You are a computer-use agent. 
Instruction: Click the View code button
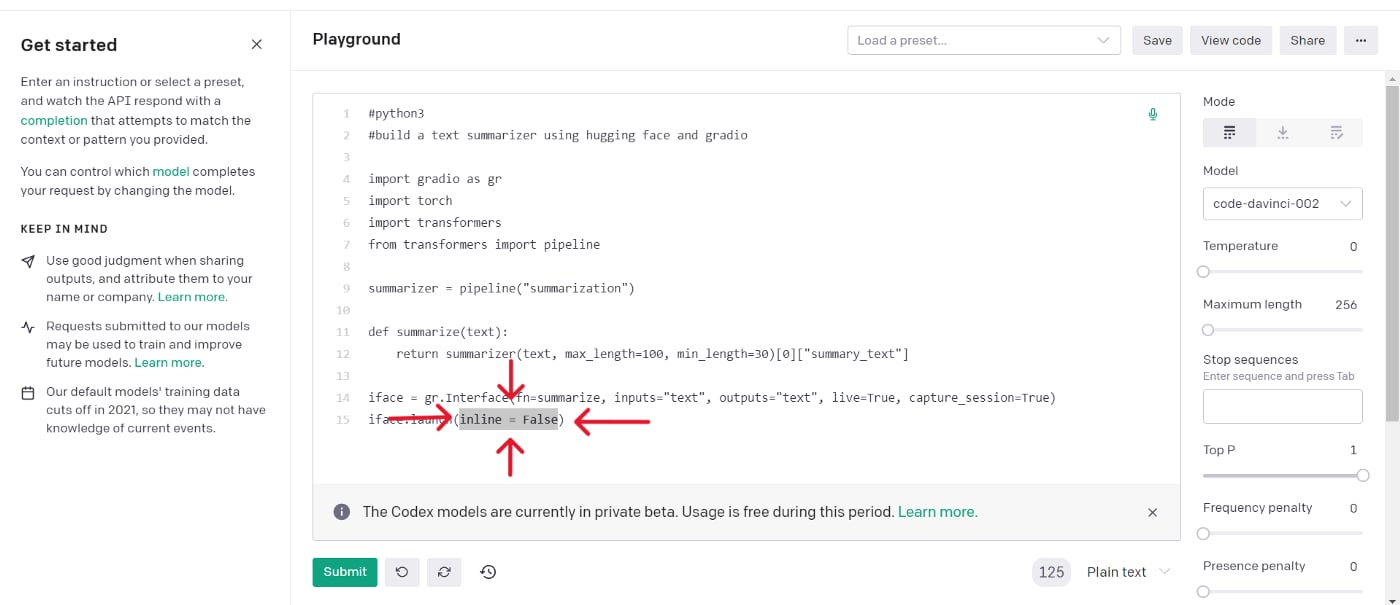1231,40
